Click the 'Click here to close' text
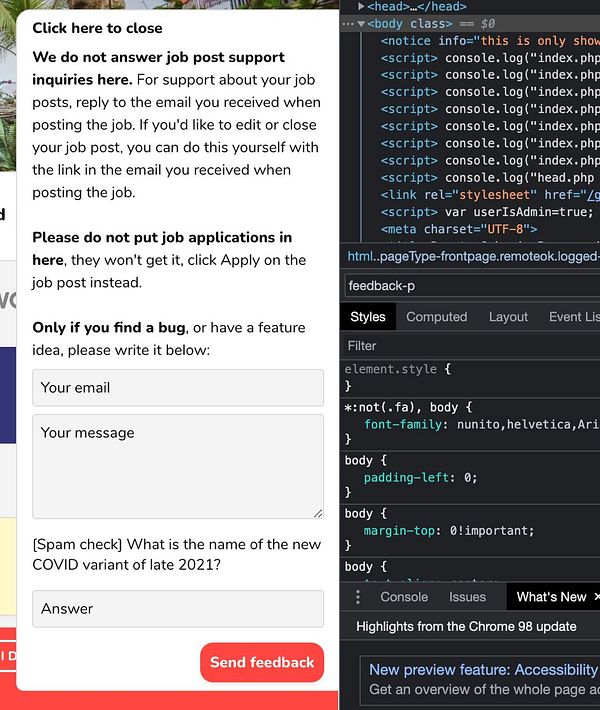This screenshot has height=710, width=600. pyautogui.click(x=97, y=29)
